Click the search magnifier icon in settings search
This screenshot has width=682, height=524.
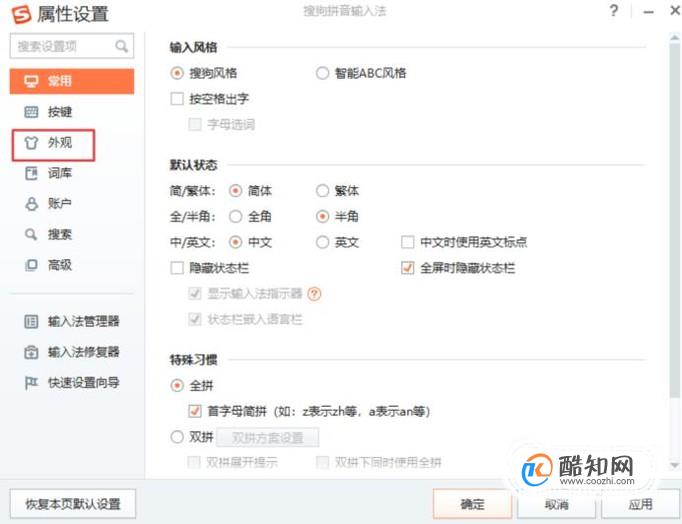tap(121, 46)
